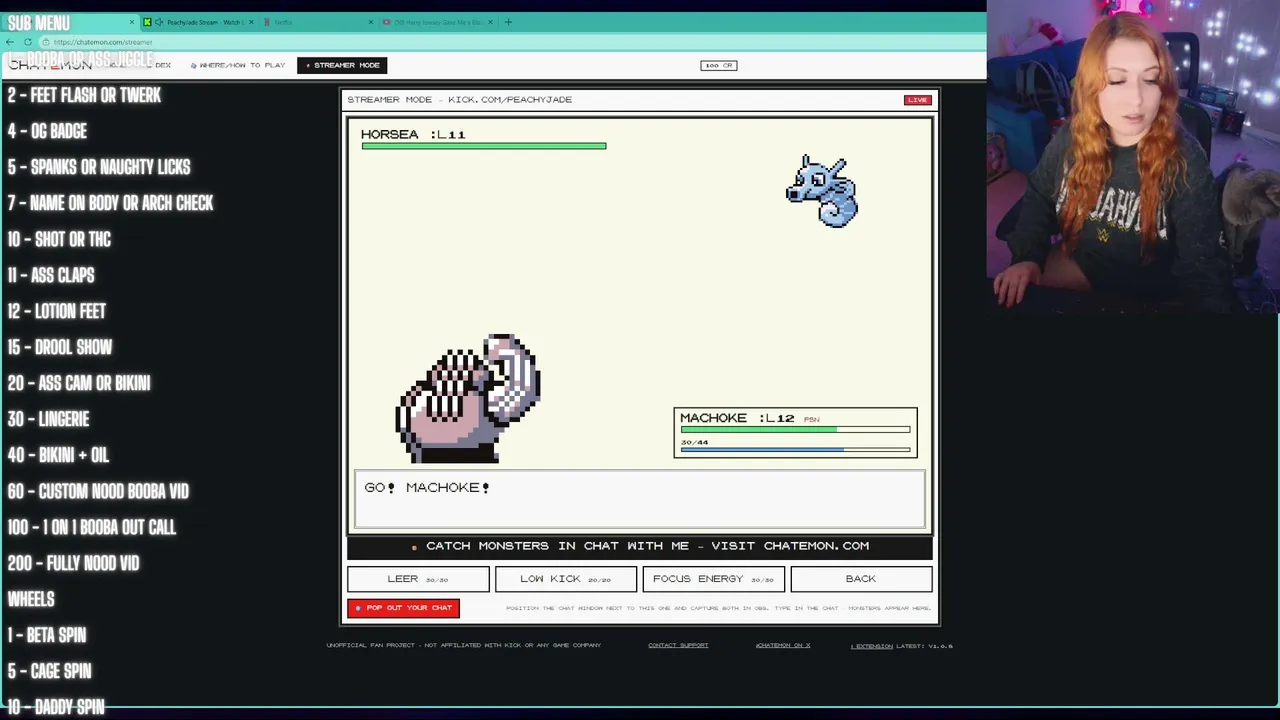Click 'Drool Show' in sub menu
Image resolution: width=1280 pixels, height=720 pixels.
[x=59, y=347]
